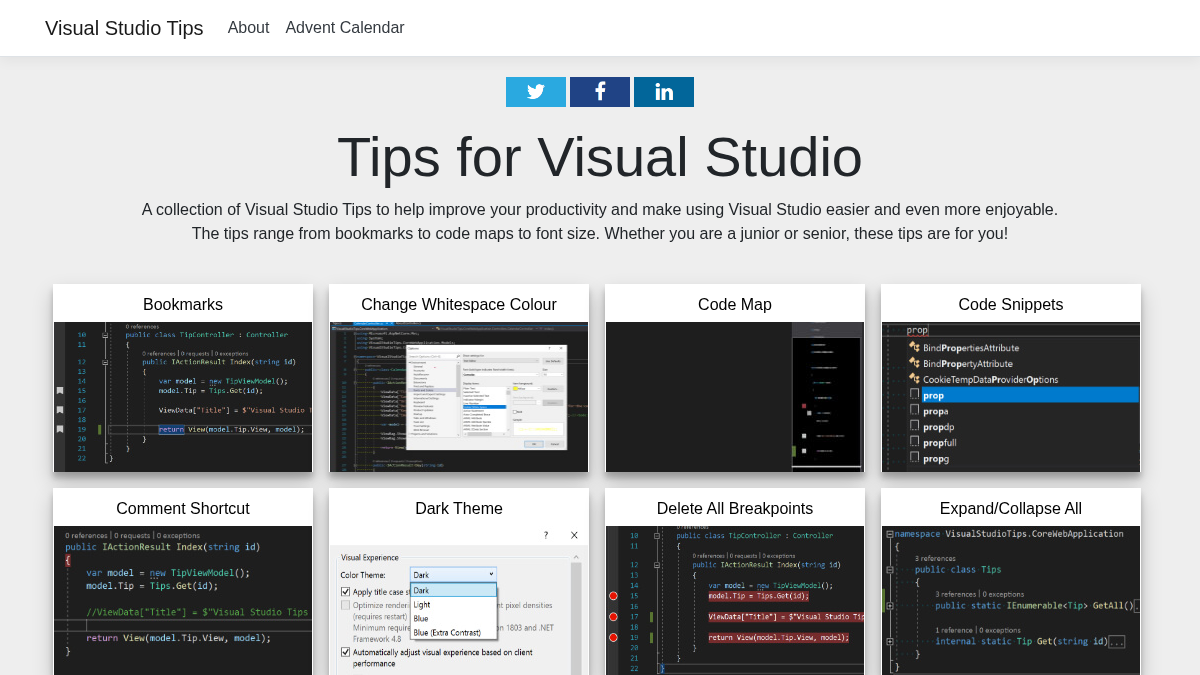This screenshot has height=675, width=1200.
Task: Open the Bookmarks tip title
Action: coord(183,305)
